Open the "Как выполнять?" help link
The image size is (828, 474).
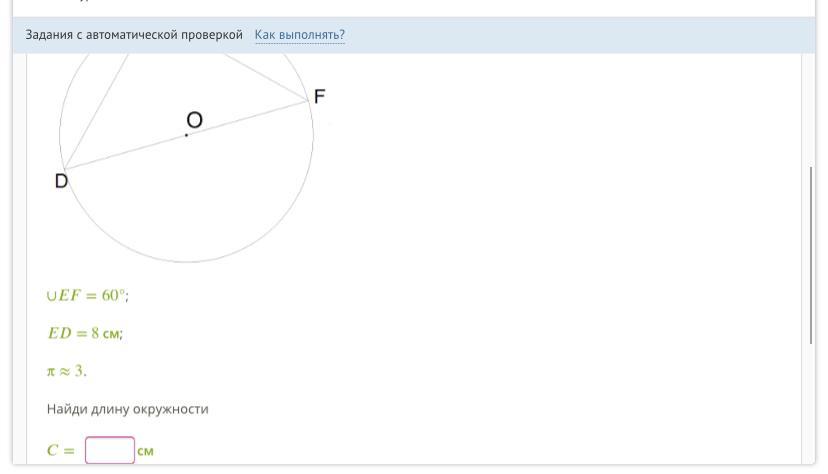(x=299, y=35)
